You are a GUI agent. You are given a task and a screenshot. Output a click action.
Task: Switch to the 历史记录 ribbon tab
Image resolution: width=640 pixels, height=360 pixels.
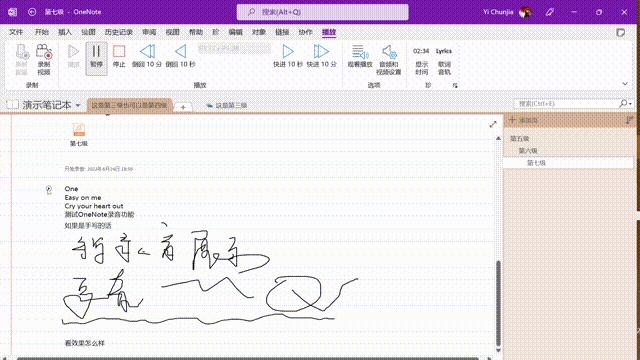119,32
